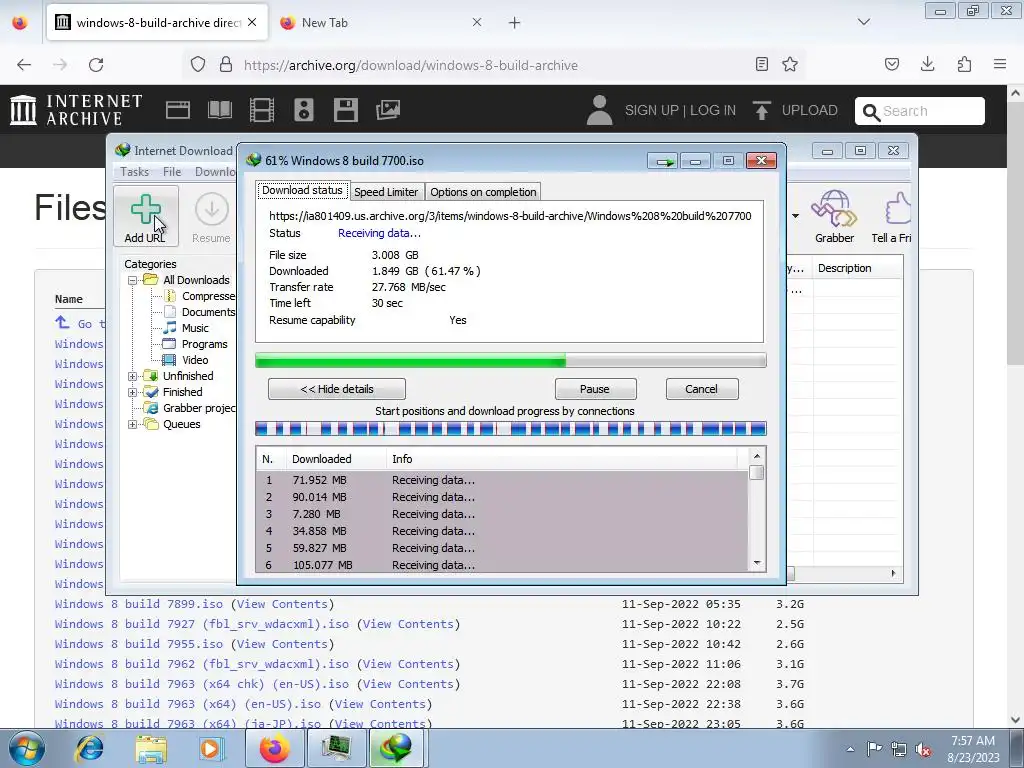Image resolution: width=1024 pixels, height=768 pixels.
Task: Click the SIGN UP link
Action: click(651, 110)
